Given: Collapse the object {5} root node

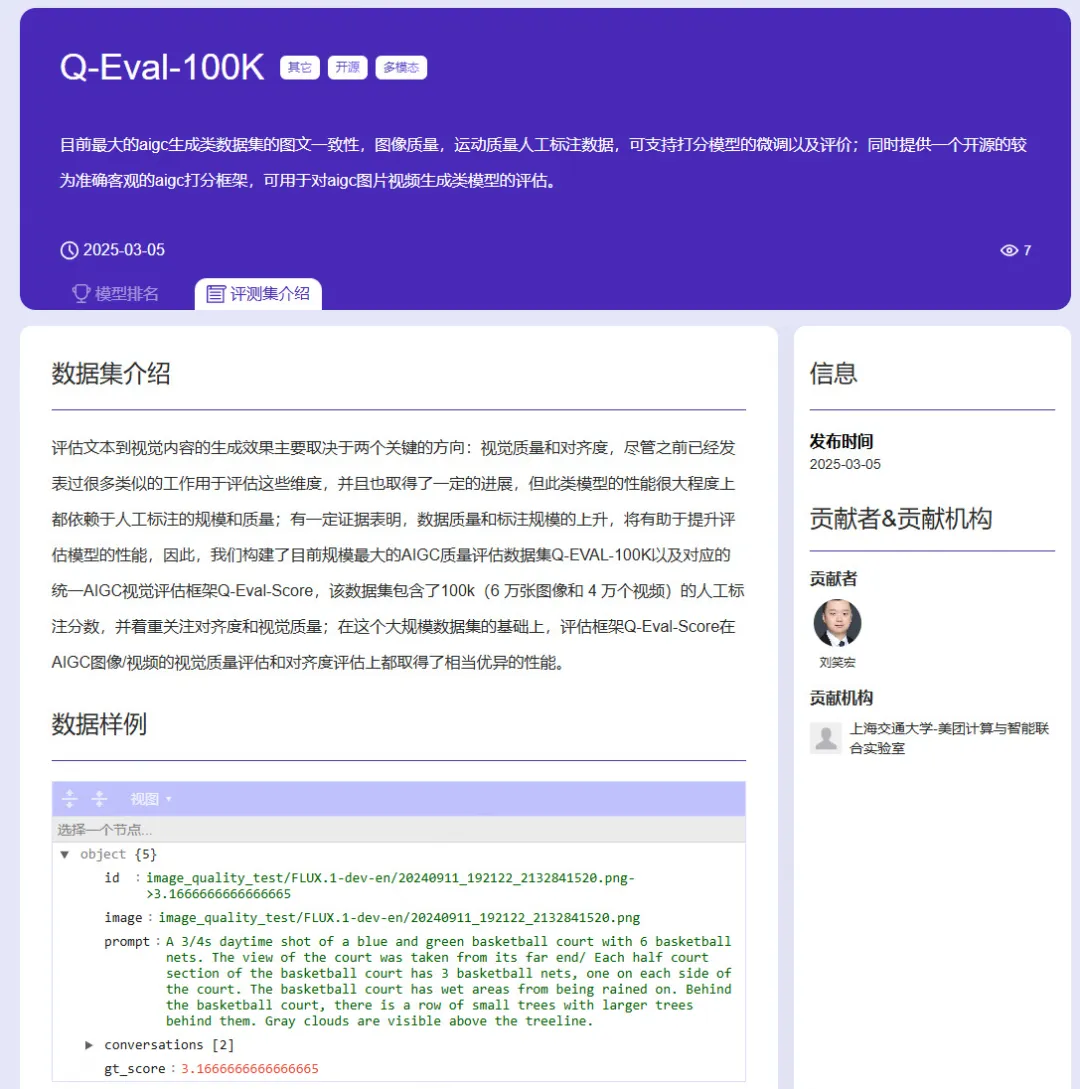Looking at the screenshot, I should point(65,854).
